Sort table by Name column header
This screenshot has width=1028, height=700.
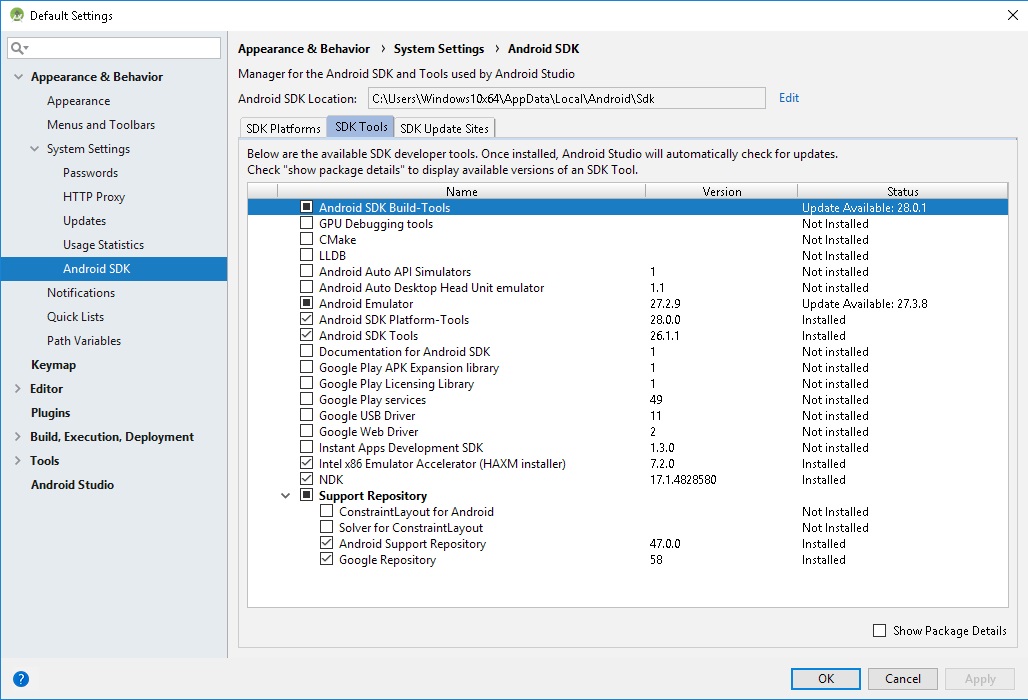click(x=462, y=191)
